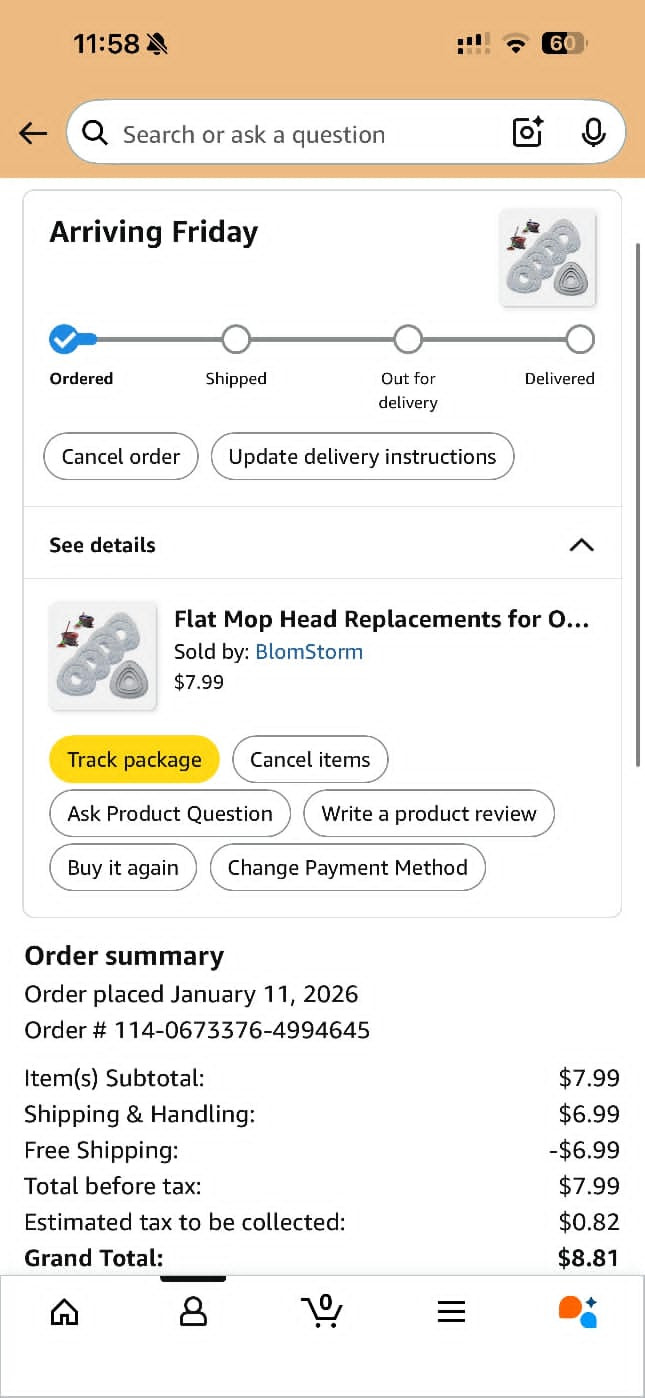Open the BlomStorm seller link
This screenshot has height=1398, width=645.
click(309, 652)
